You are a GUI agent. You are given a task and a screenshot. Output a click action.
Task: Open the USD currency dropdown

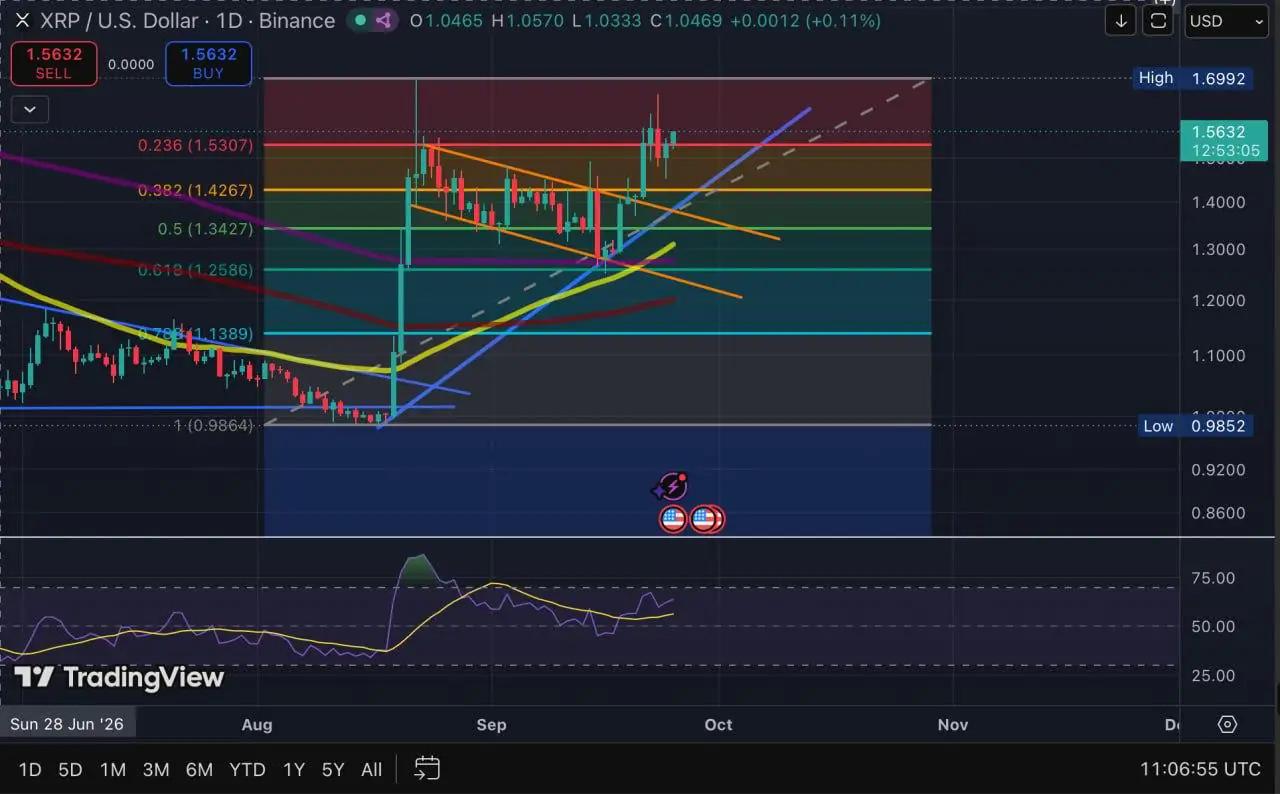(1226, 21)
